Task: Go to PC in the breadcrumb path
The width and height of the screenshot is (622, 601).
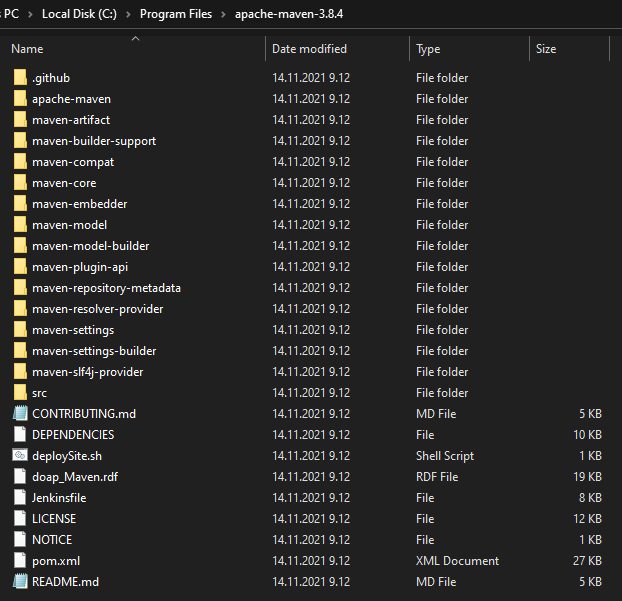Action: tap(12, 14)
